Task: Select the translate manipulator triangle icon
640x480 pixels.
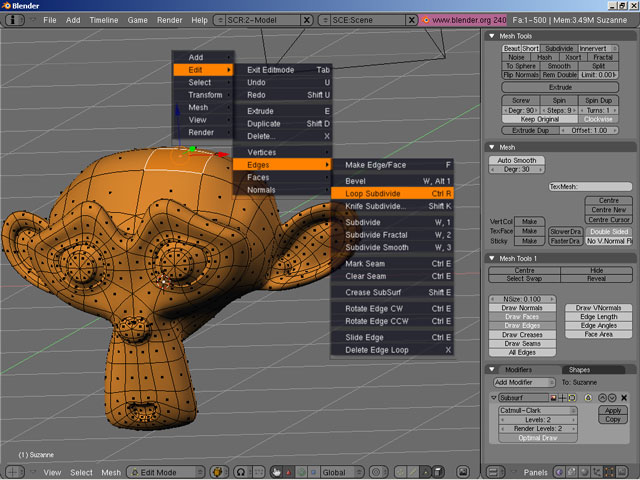Action: point(289,472)
